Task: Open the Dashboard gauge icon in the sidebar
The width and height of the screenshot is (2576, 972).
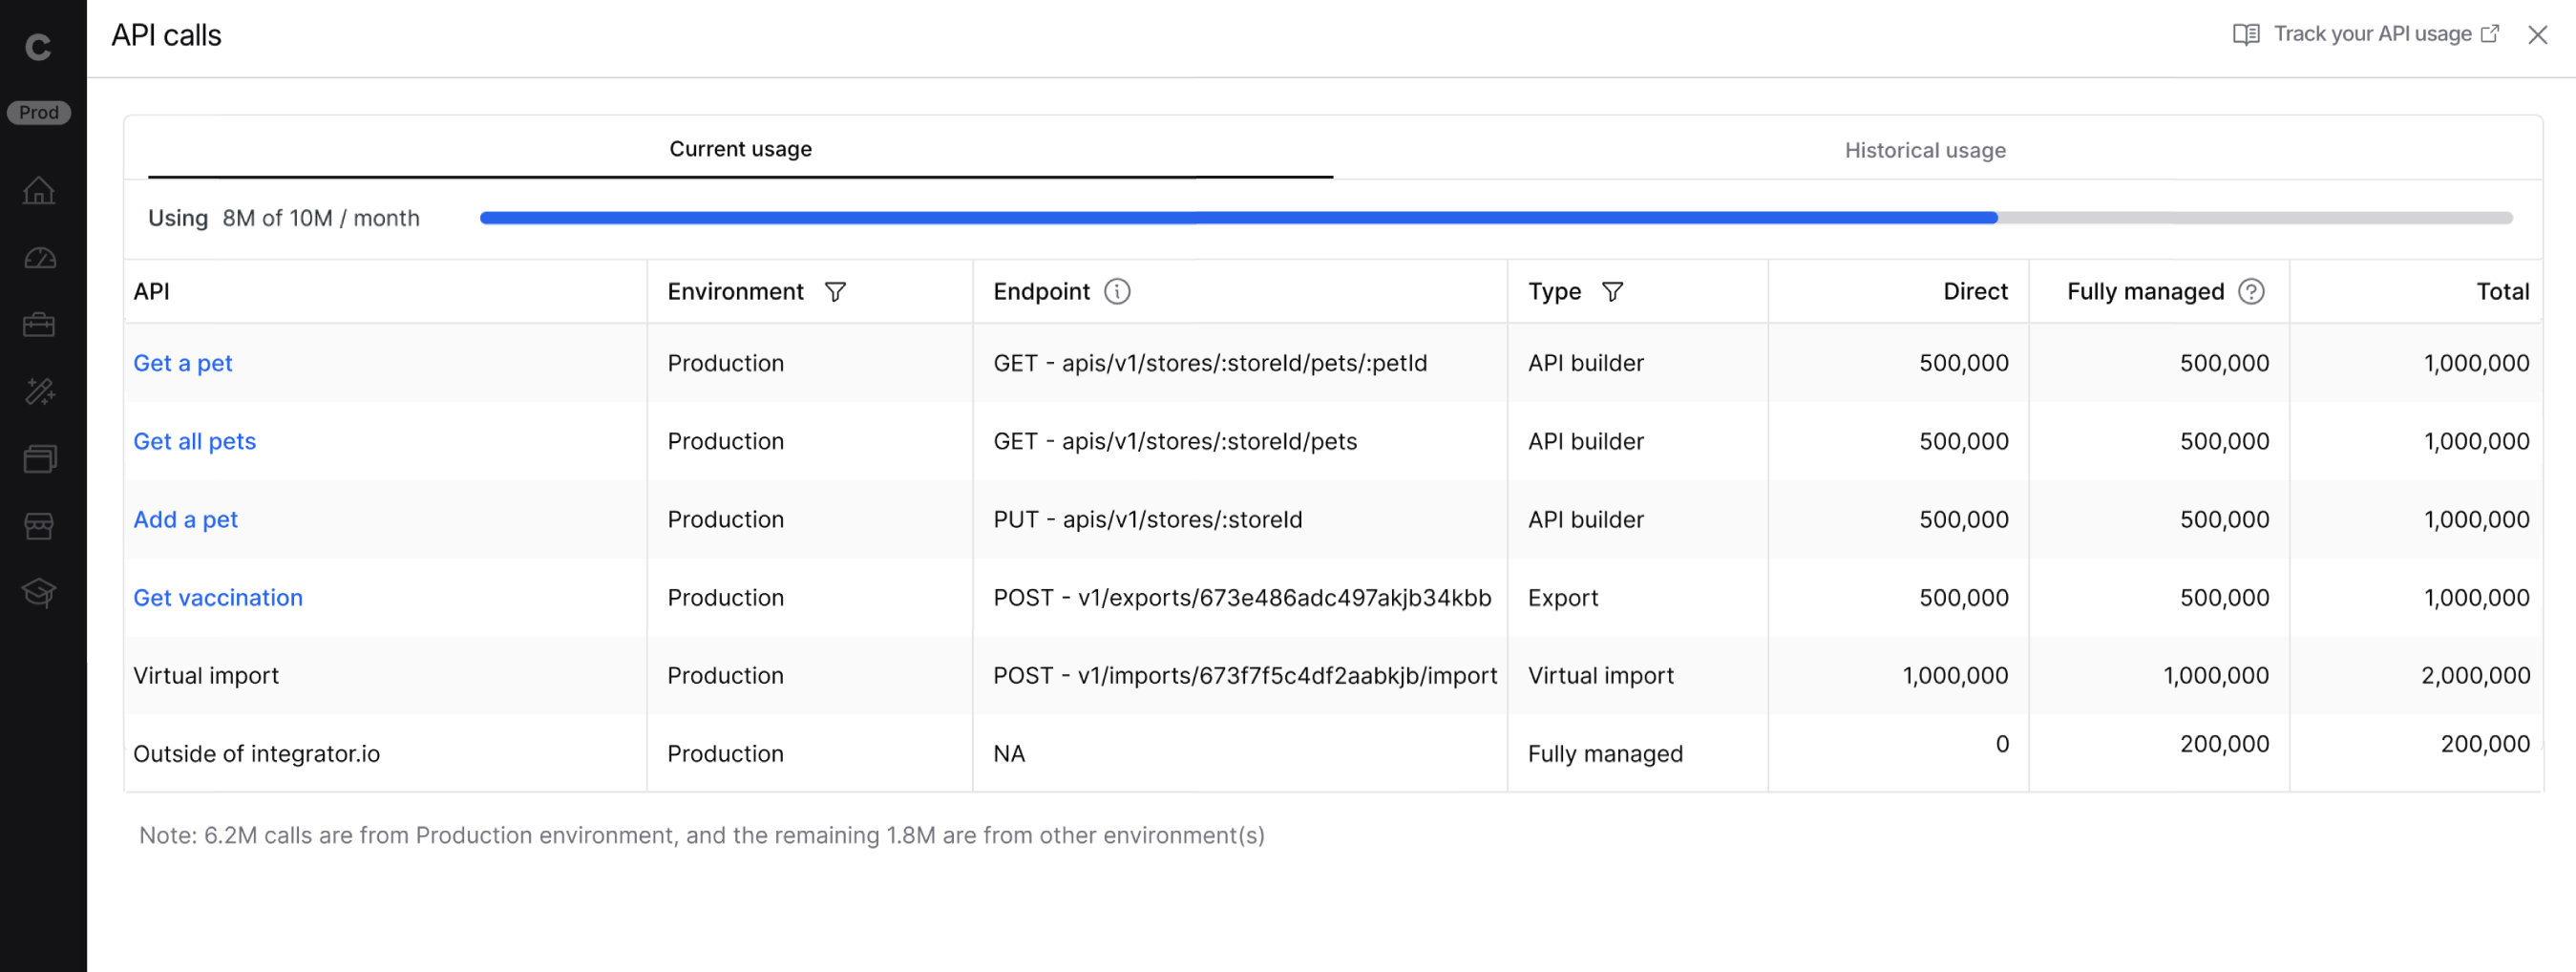Action: 39,258
